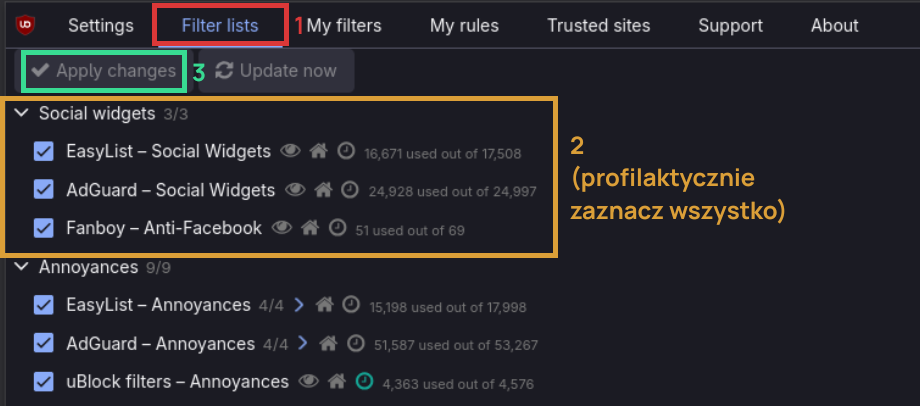Screen dimensions: 920x406
Task: View content of uBlock filters Annoyances
Action: tap(309, 382)
